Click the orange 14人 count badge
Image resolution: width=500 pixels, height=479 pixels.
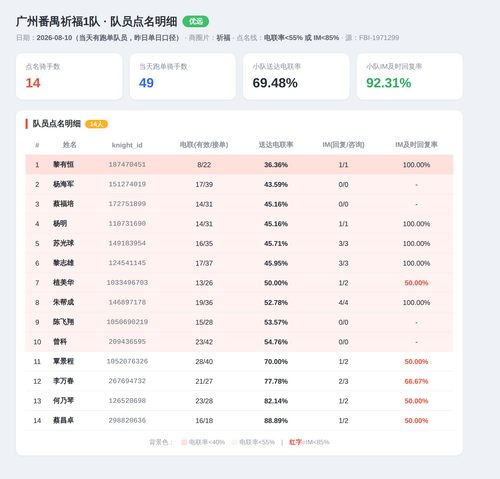point(96,124)
